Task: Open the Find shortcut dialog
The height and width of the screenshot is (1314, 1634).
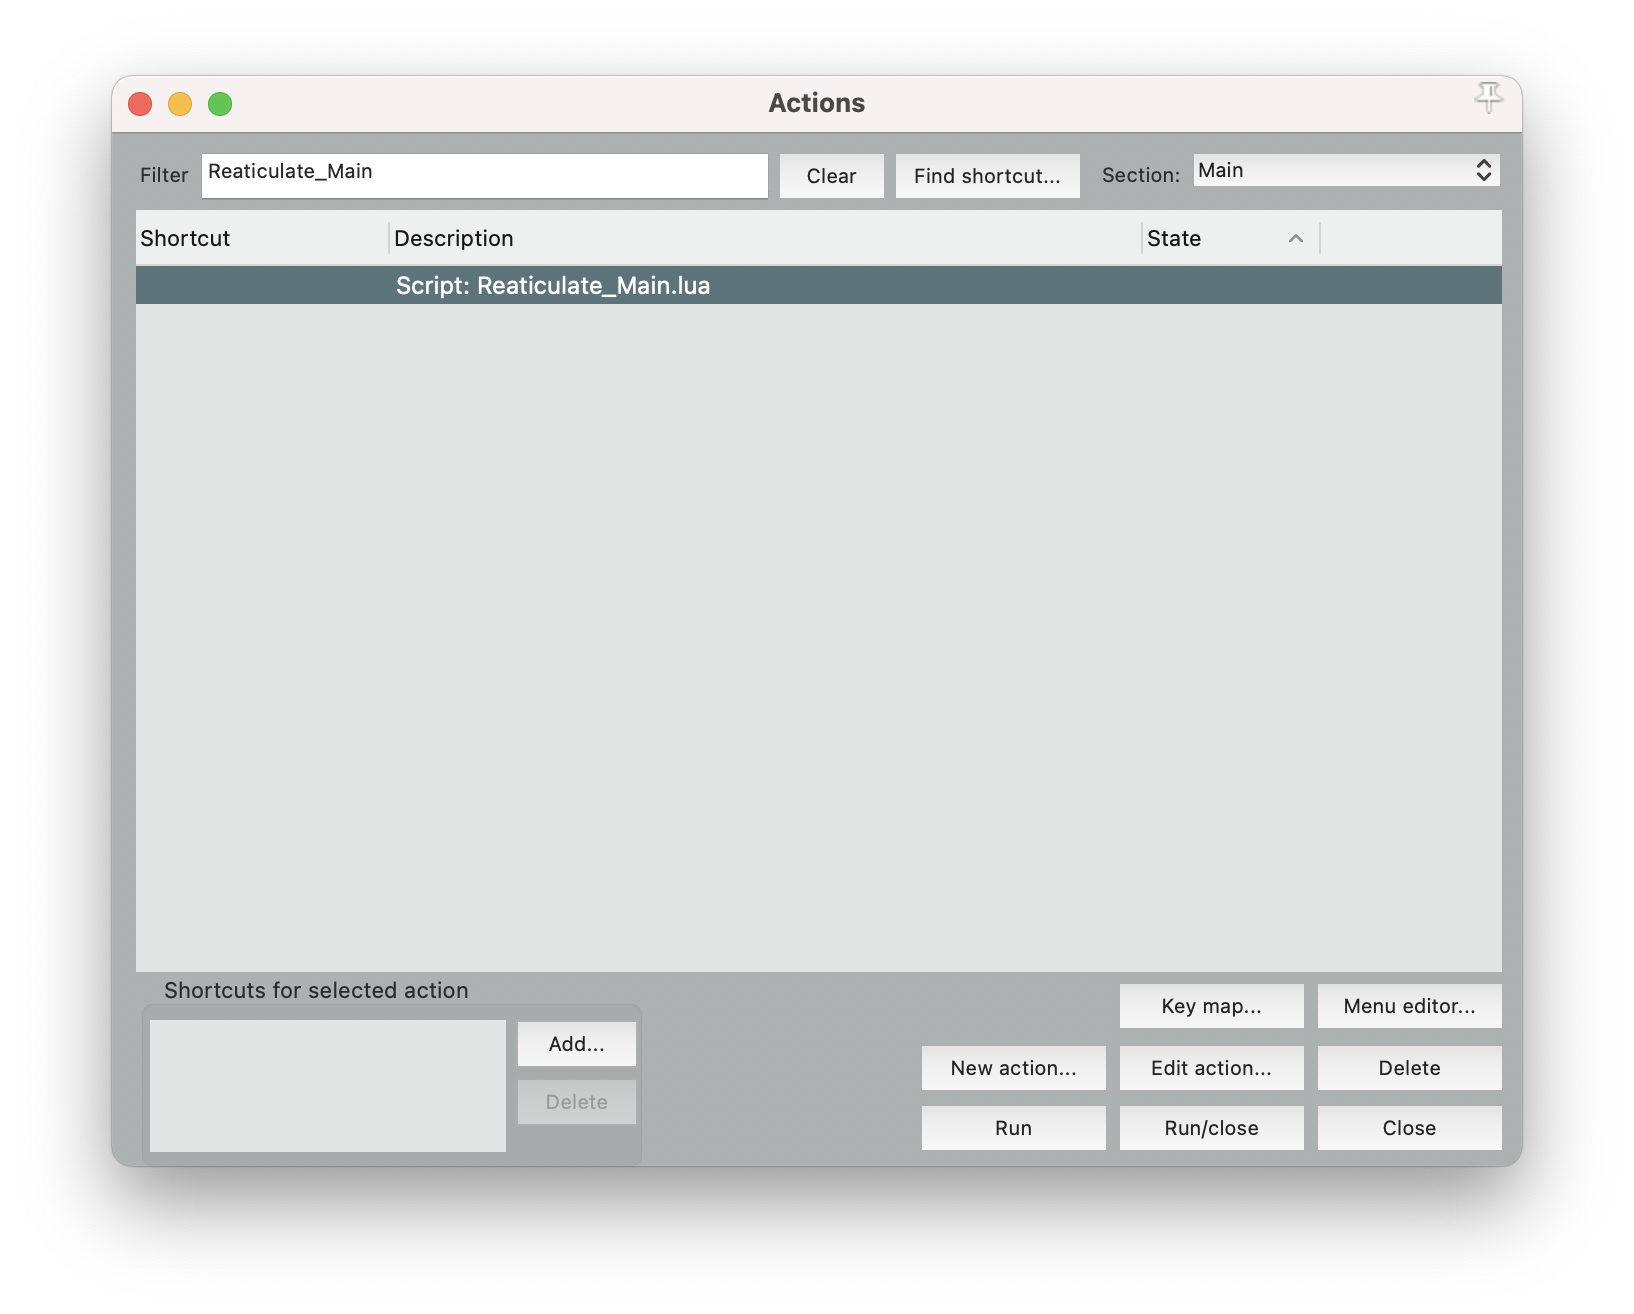Action: coord(987,176)
